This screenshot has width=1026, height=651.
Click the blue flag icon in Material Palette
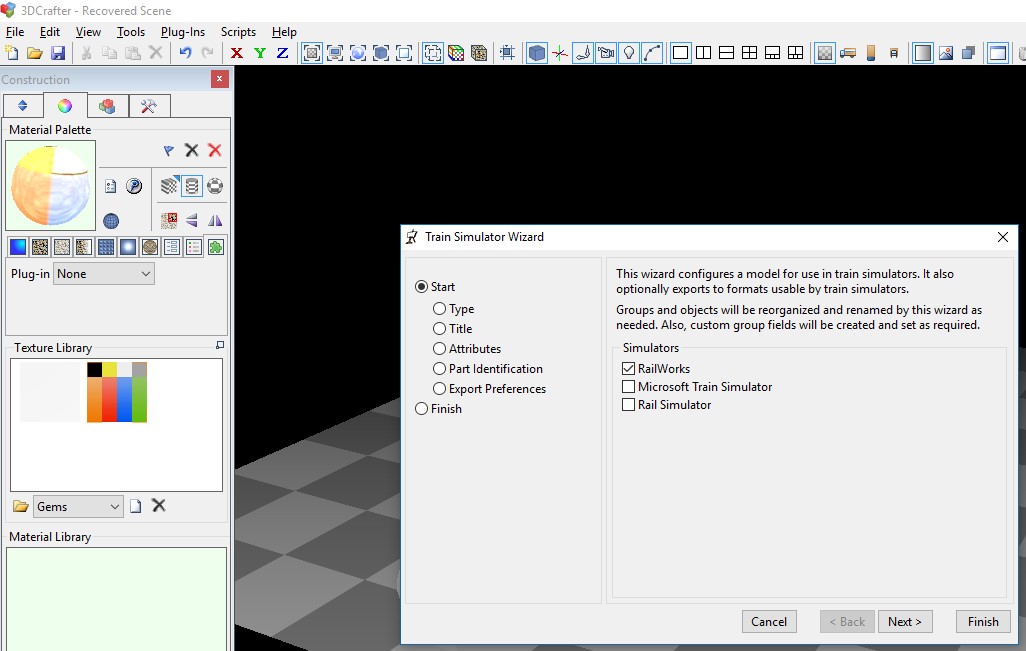tap(169, 150)
